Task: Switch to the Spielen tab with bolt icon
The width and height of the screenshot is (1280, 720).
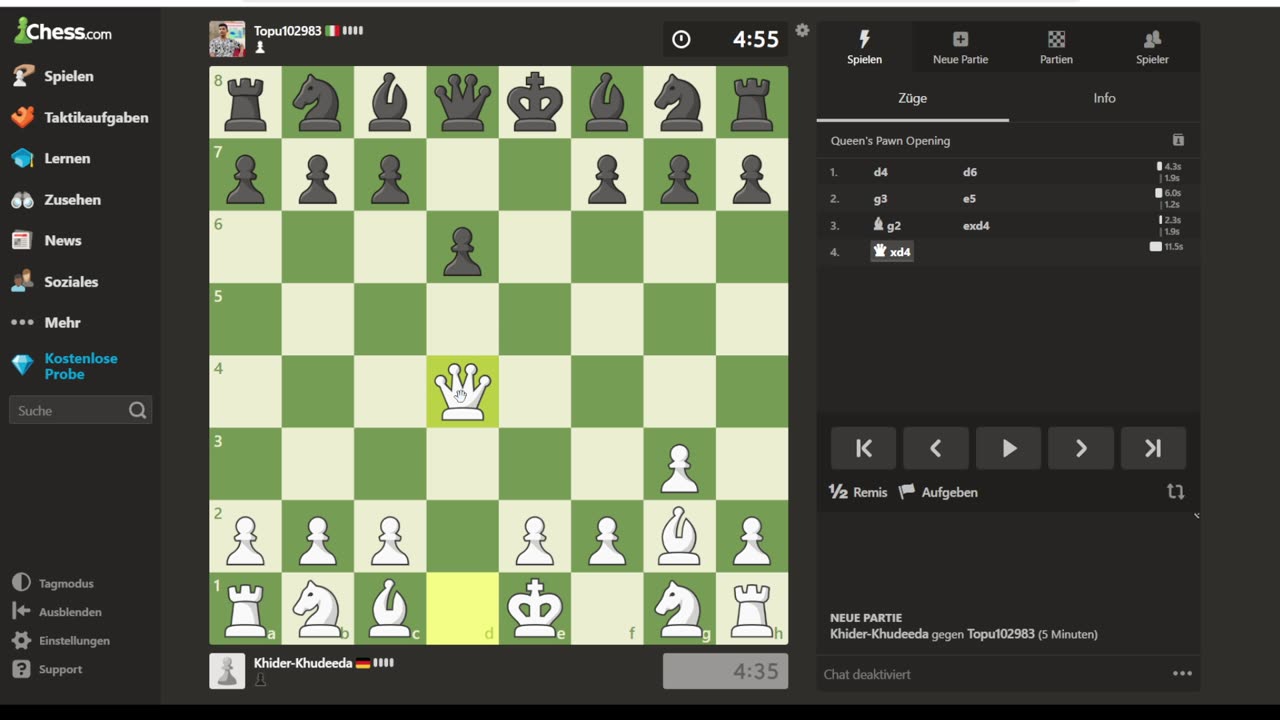Action: pos(864,47)
